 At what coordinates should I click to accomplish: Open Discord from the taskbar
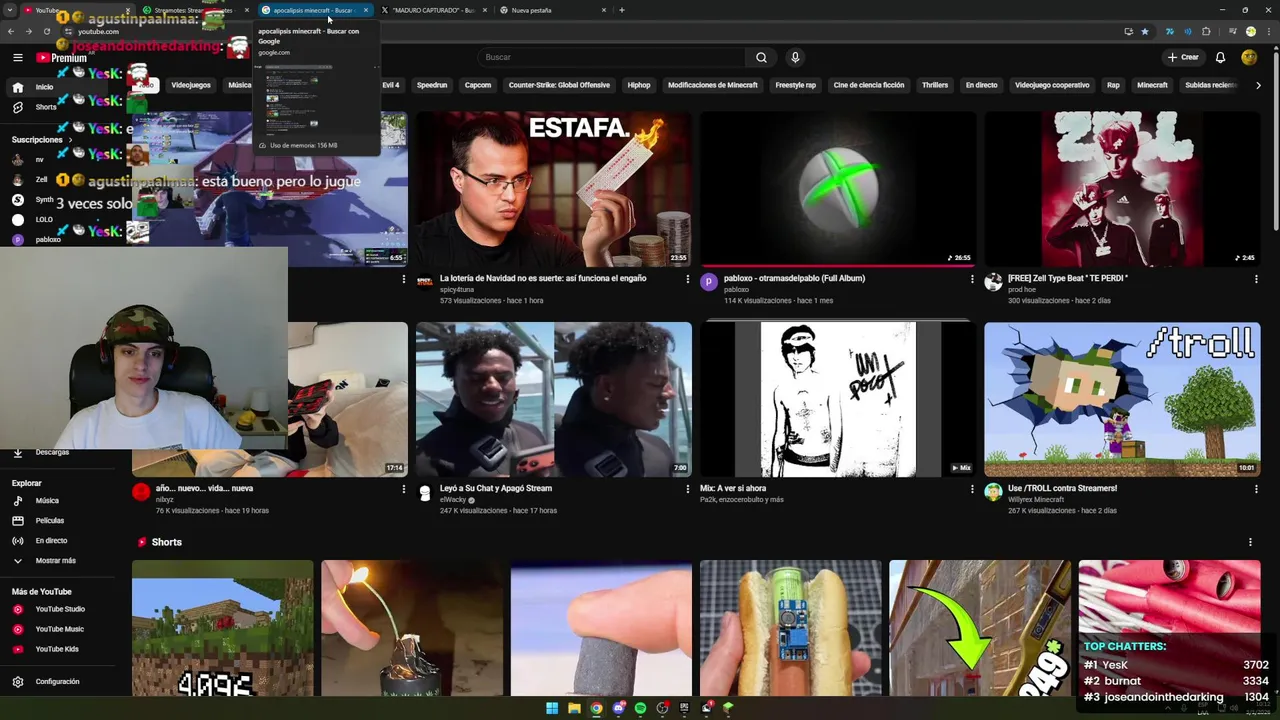coord(618,708)
